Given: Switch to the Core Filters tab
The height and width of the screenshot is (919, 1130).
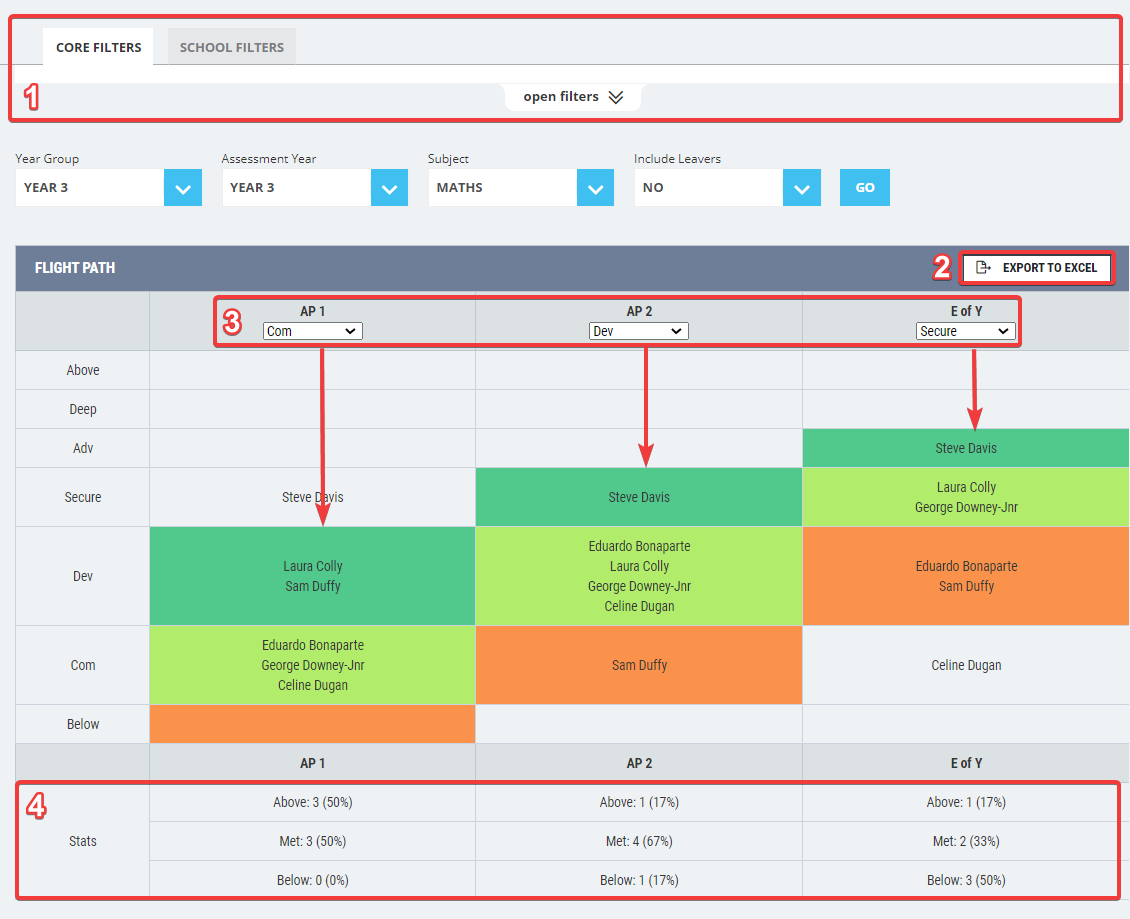Looking at the screenshot, I should click(x=98, y=47).
